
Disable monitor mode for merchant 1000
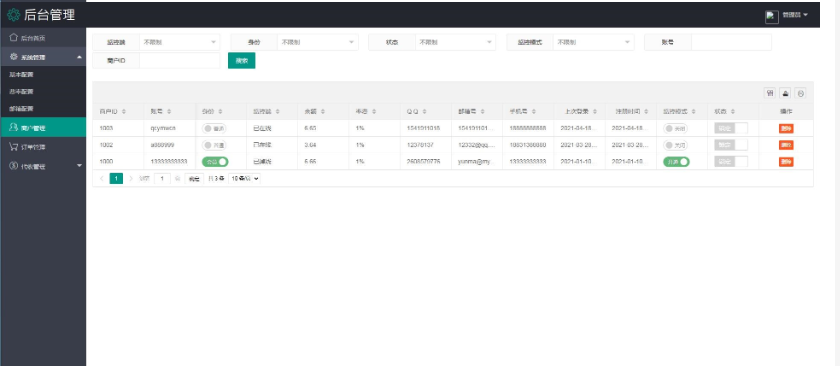(676, 162)
